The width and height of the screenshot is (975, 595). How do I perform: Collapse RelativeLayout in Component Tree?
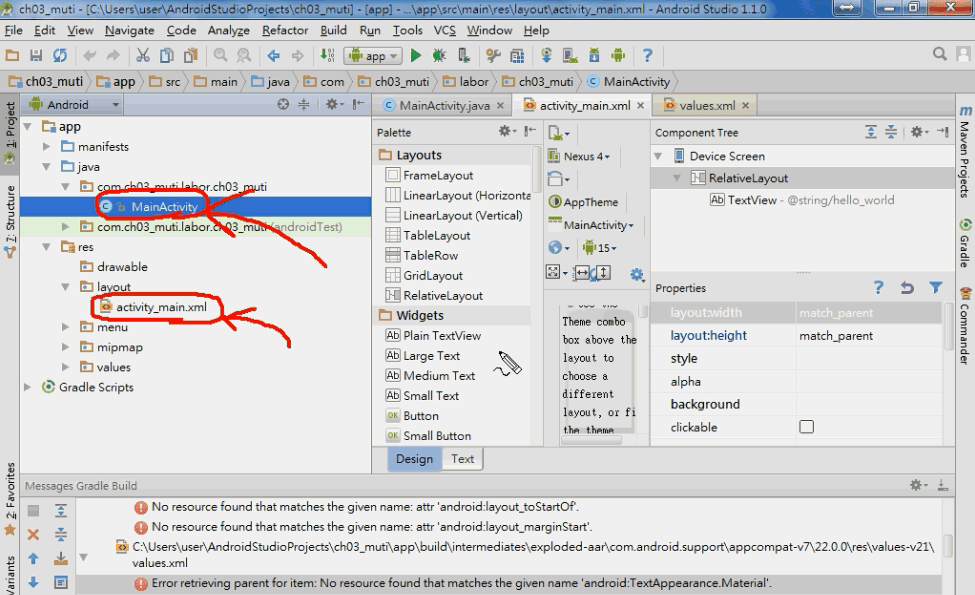pyautogui.click(x=677, y=178)
